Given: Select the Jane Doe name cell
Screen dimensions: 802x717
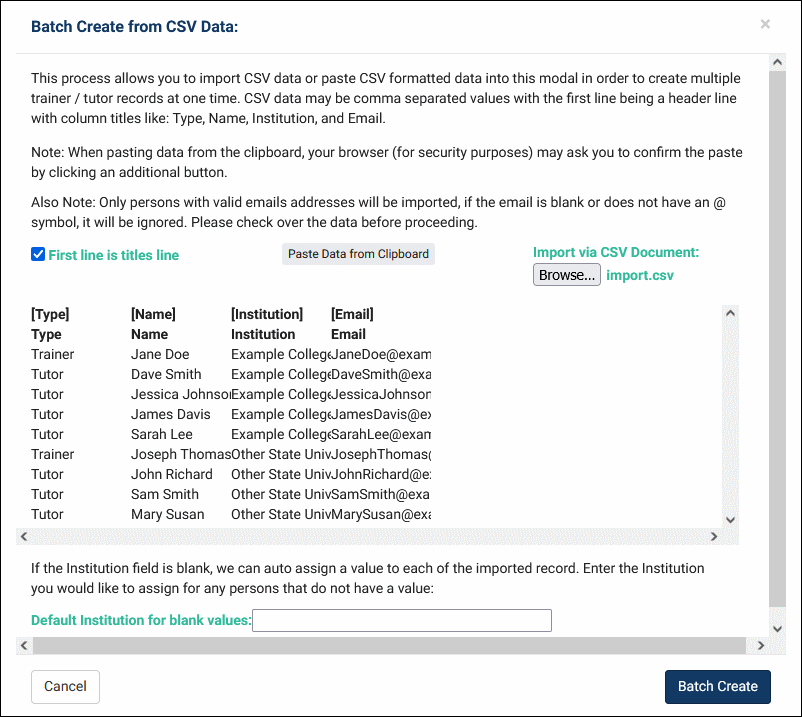Looking at the screenshot, I should [x=160, y=354].
